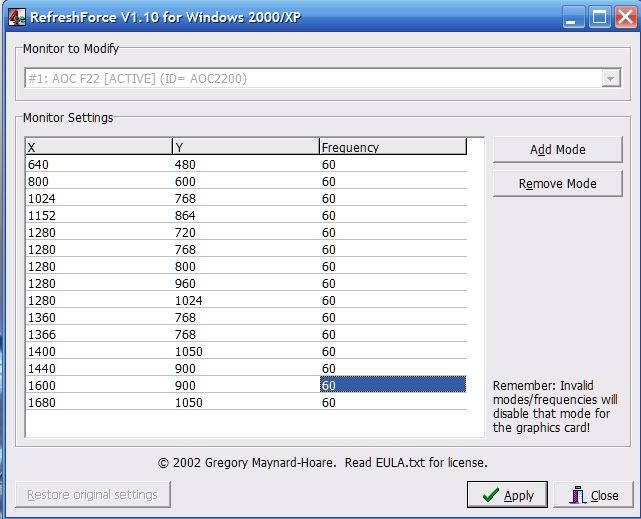The image size is (641, 519).
Task: Click the X column header
Action: point(99,147)
